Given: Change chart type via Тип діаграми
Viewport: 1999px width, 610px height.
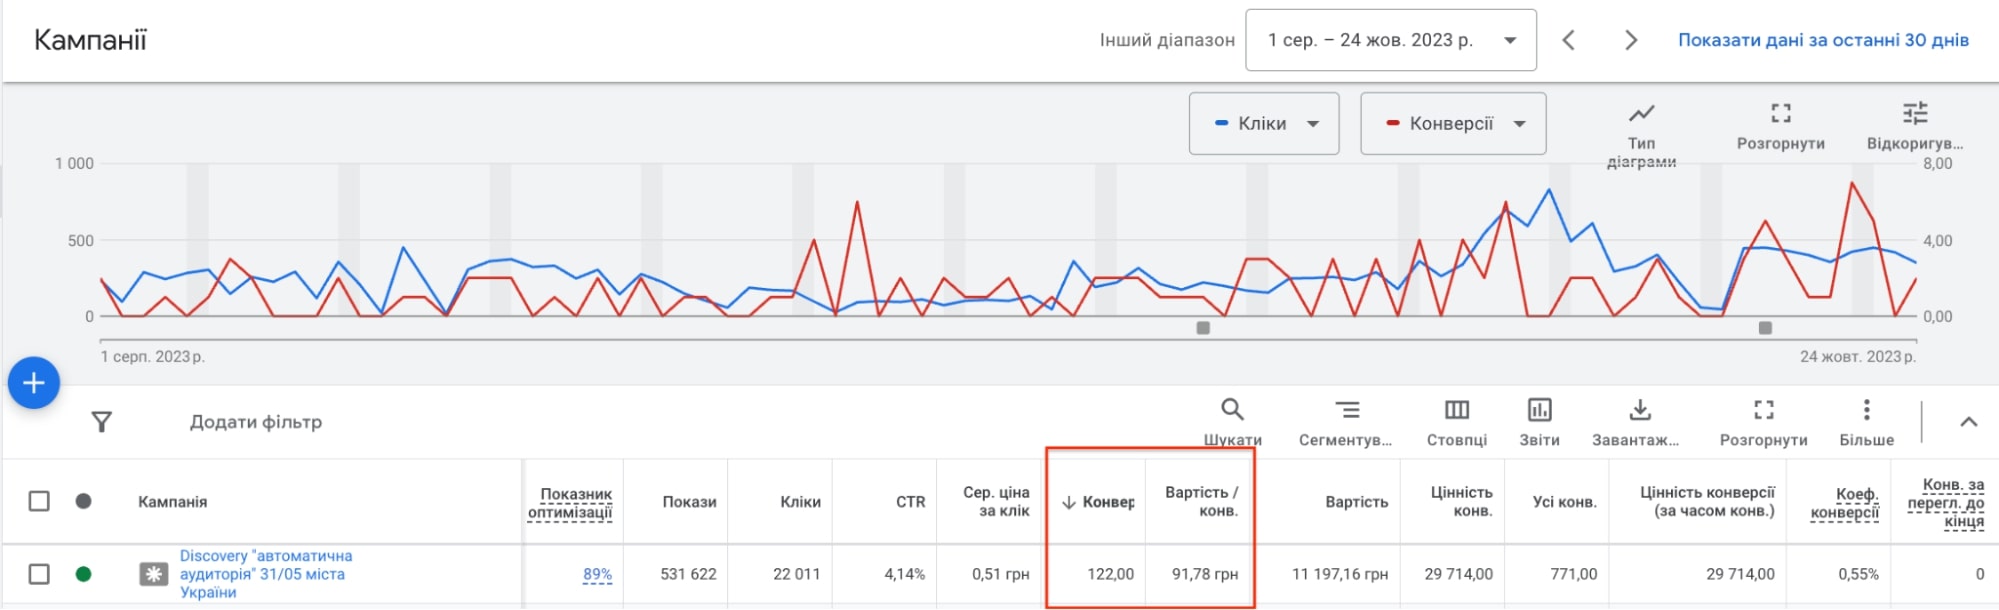Looking at the screenshot, I should pos(1641,114).
